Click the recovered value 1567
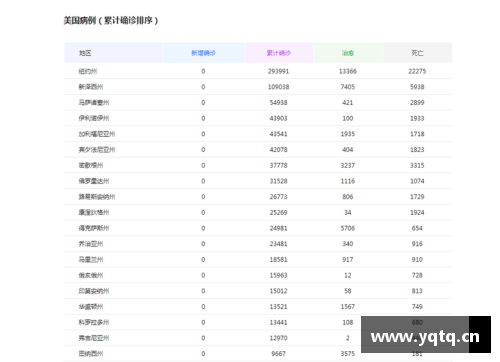Viewport: 500px width, 362px height. (x=348, y=306)
